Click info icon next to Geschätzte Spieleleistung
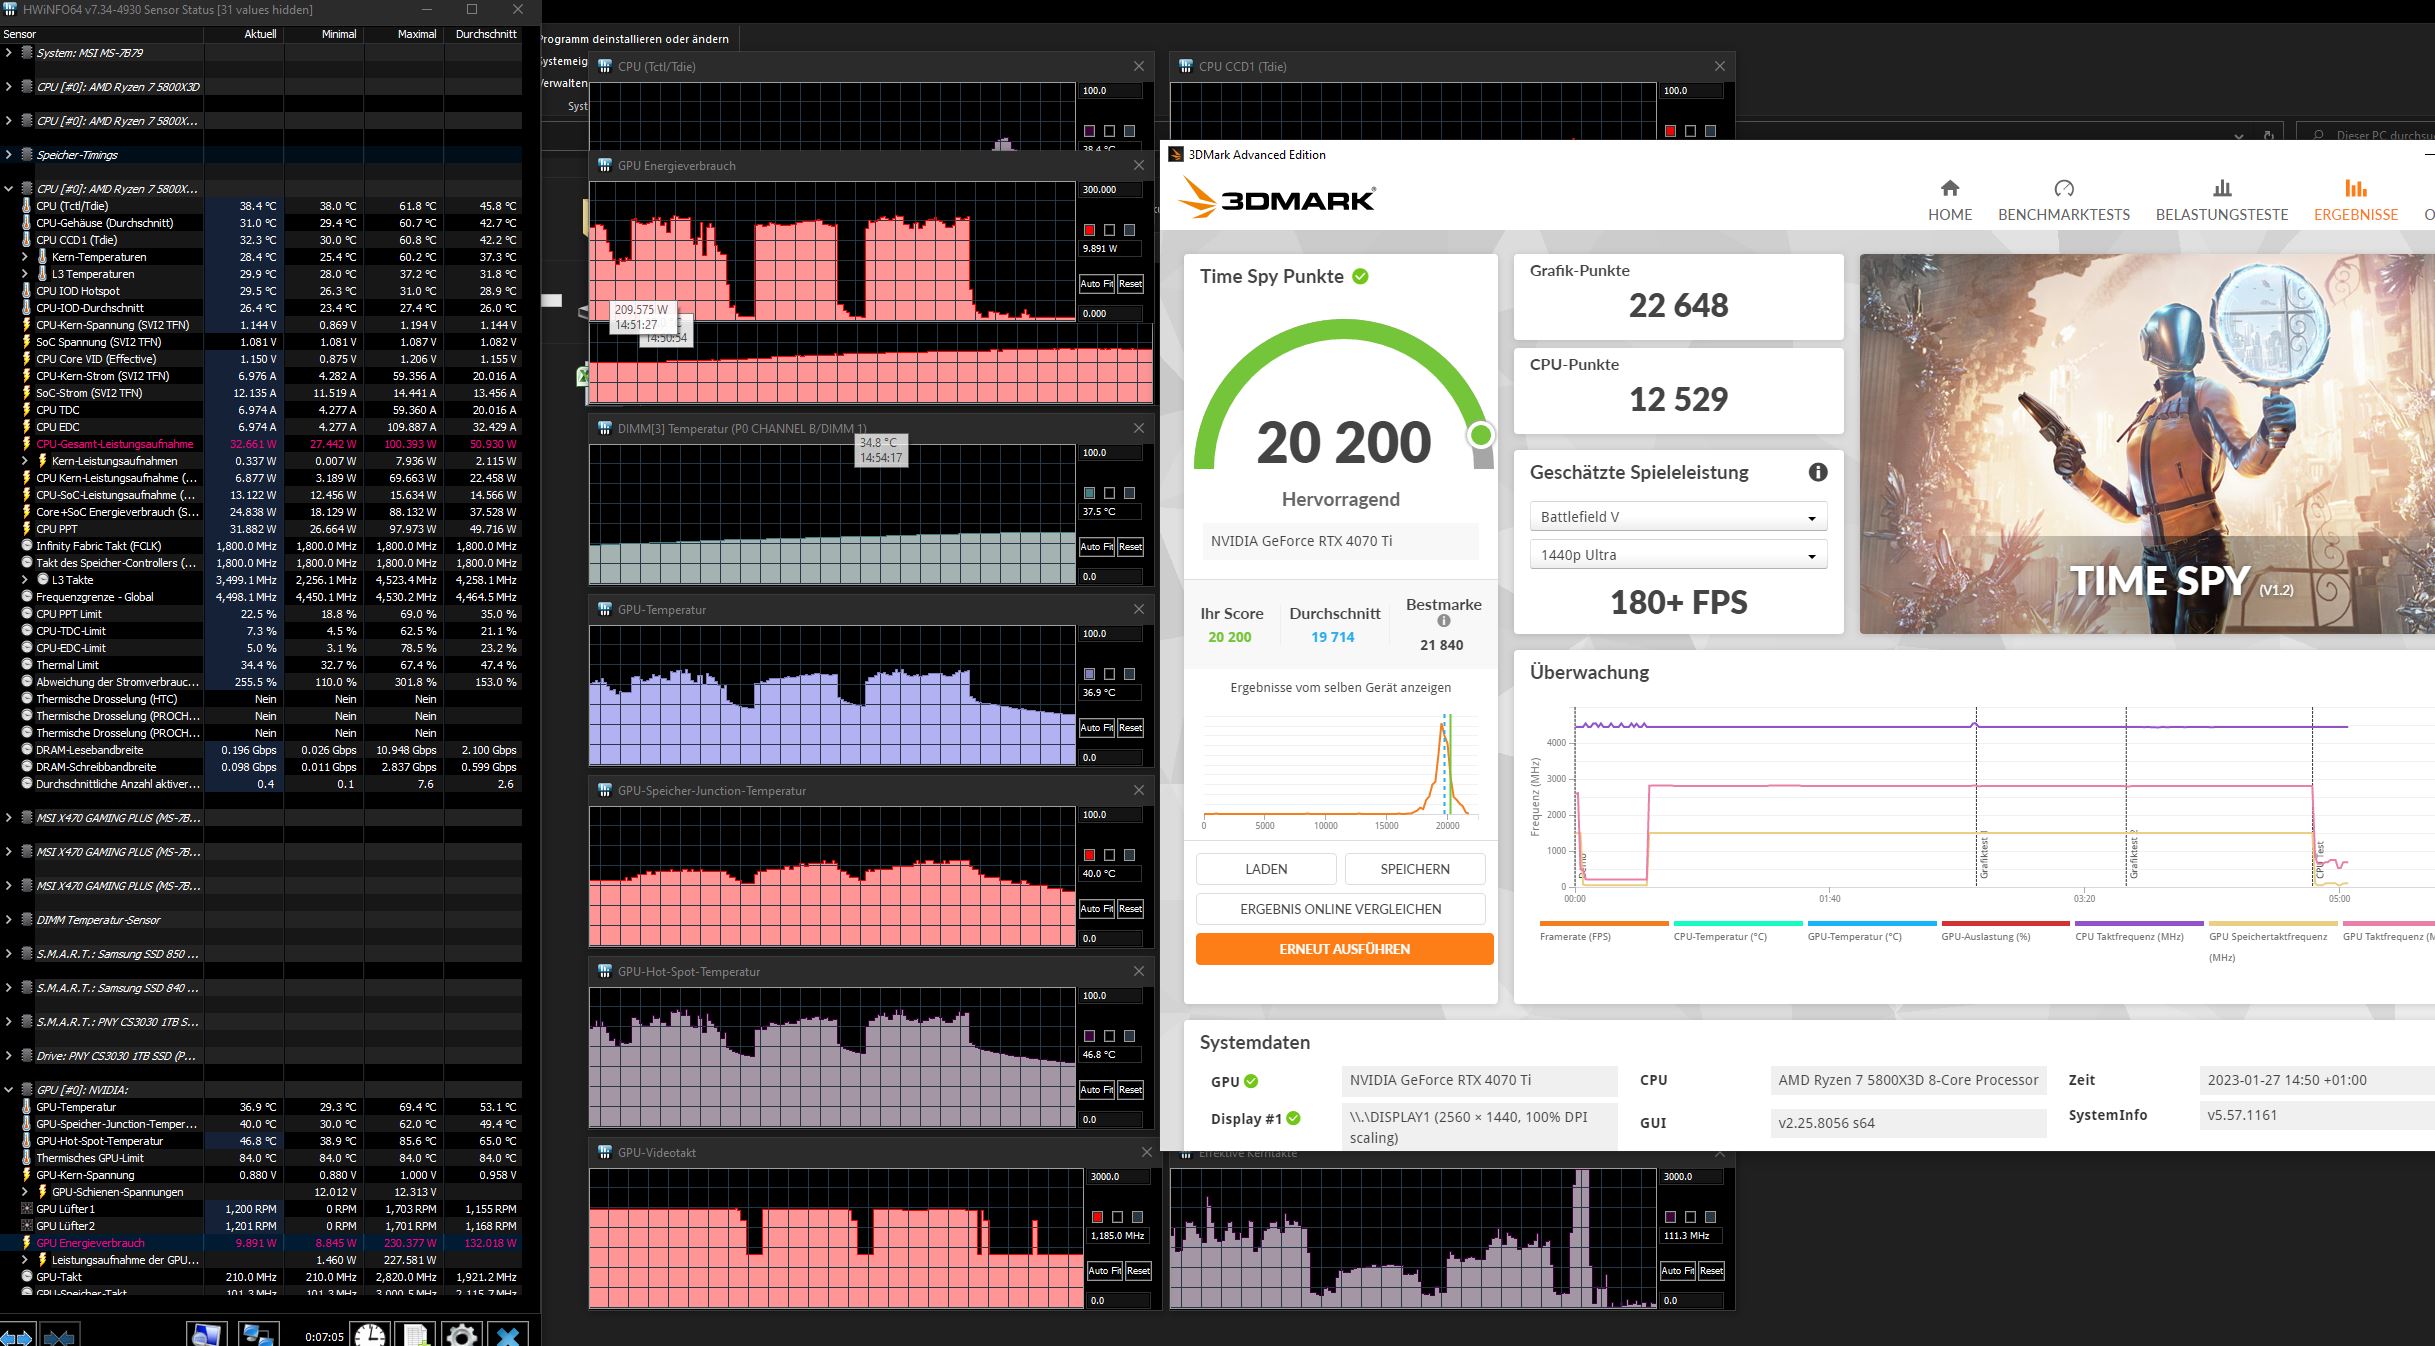This screenshot has height=1346, width=2435. [1817, 472]
